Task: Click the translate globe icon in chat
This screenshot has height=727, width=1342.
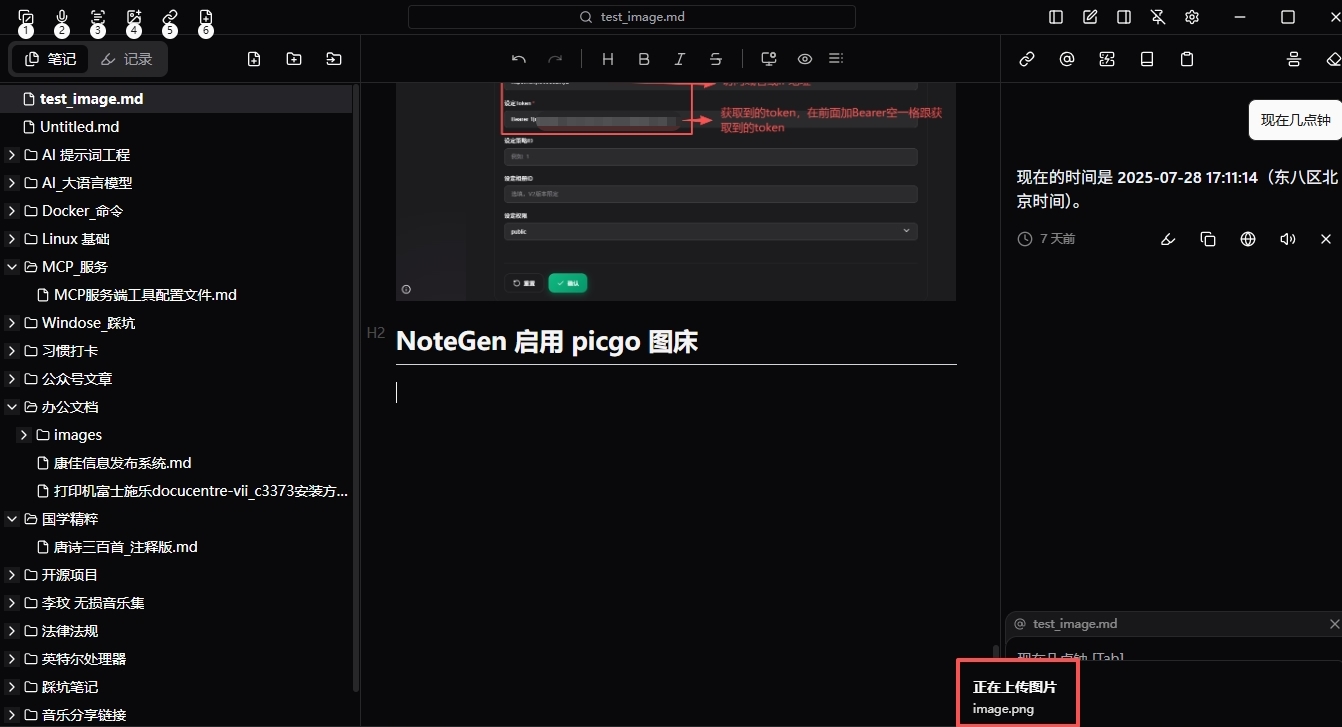Action: pos(1248,239)
